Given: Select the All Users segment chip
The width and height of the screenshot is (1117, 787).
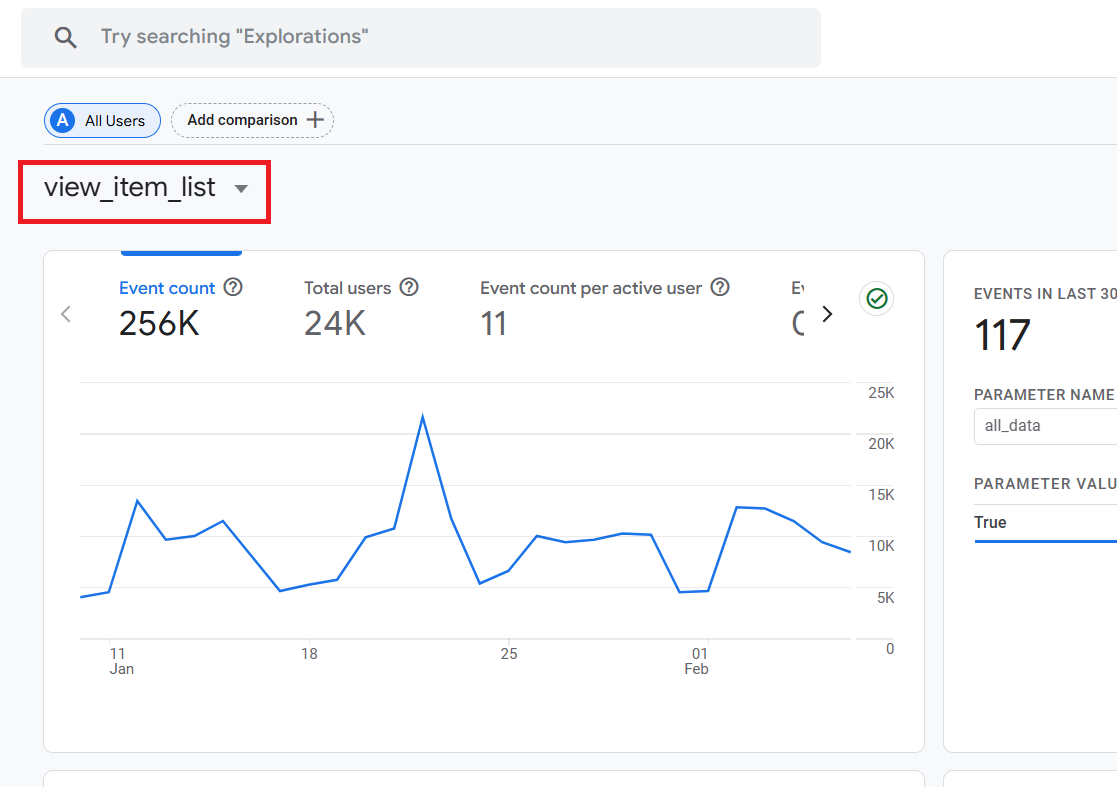Looking at the screenshot, I should [x=102, y=120].
